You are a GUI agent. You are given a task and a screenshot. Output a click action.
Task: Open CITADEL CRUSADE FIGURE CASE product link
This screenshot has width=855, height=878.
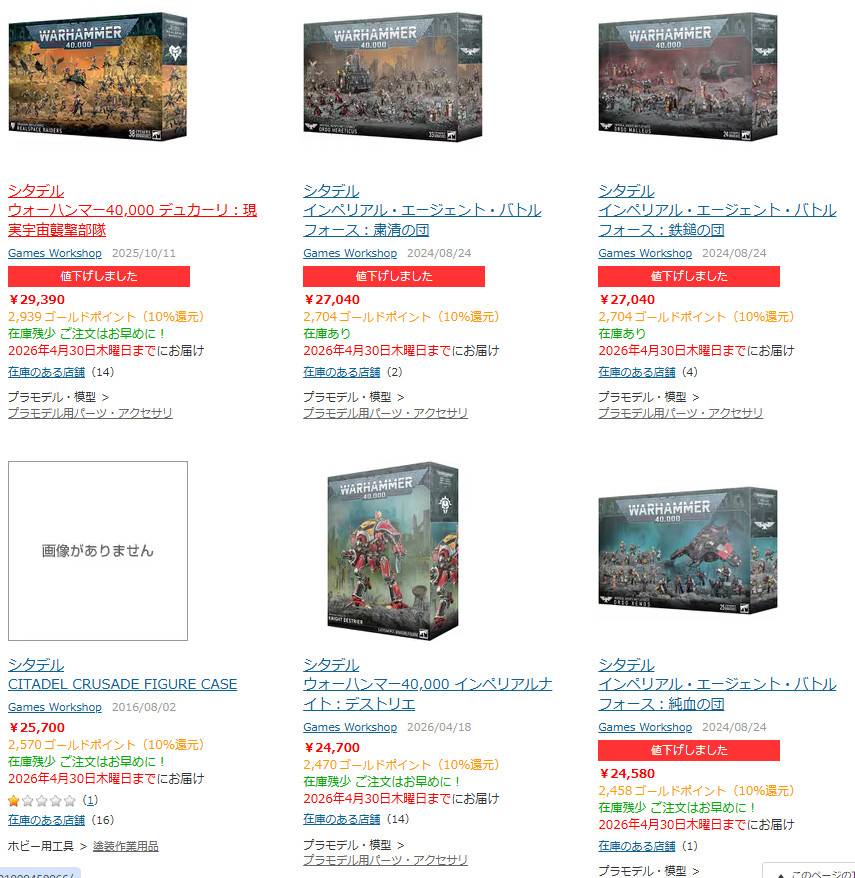[x=123, y=684]
